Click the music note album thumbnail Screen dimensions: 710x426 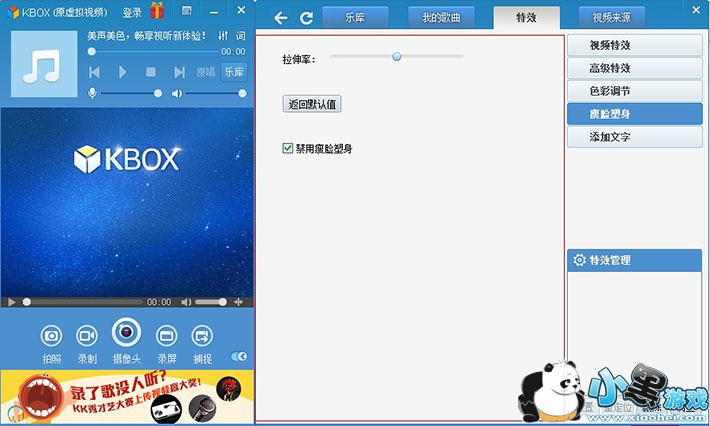click(x=44, y=64)
